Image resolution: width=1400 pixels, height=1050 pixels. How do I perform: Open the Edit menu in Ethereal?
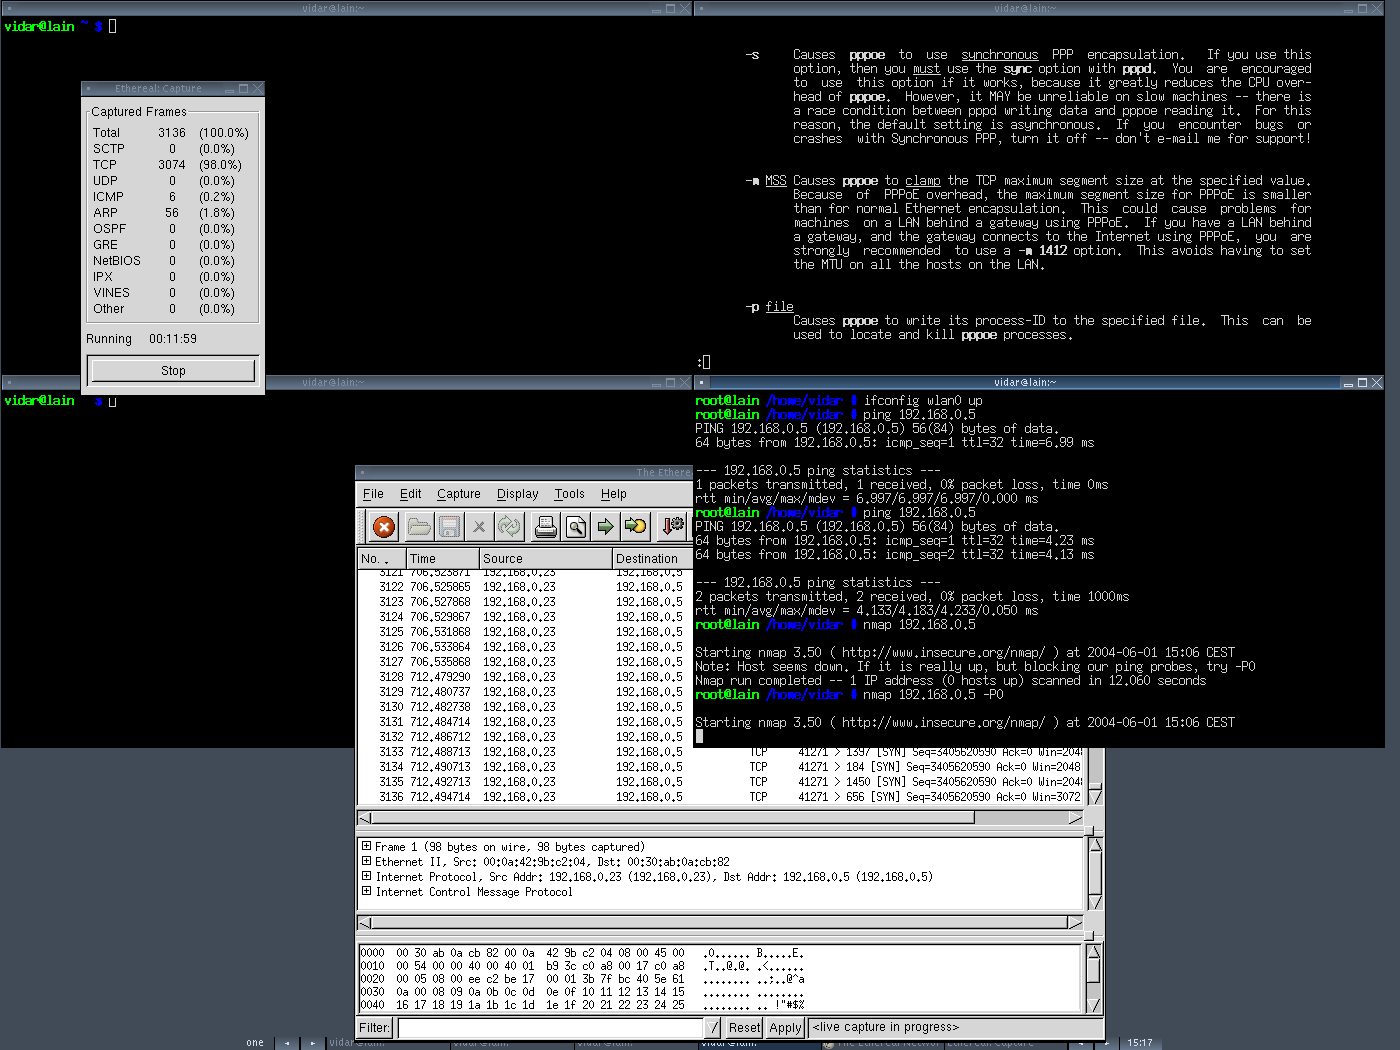click(x=410, y=494)
